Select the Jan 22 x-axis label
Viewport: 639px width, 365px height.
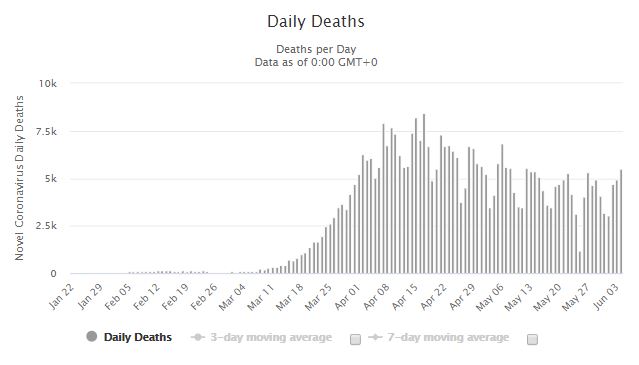61,296
